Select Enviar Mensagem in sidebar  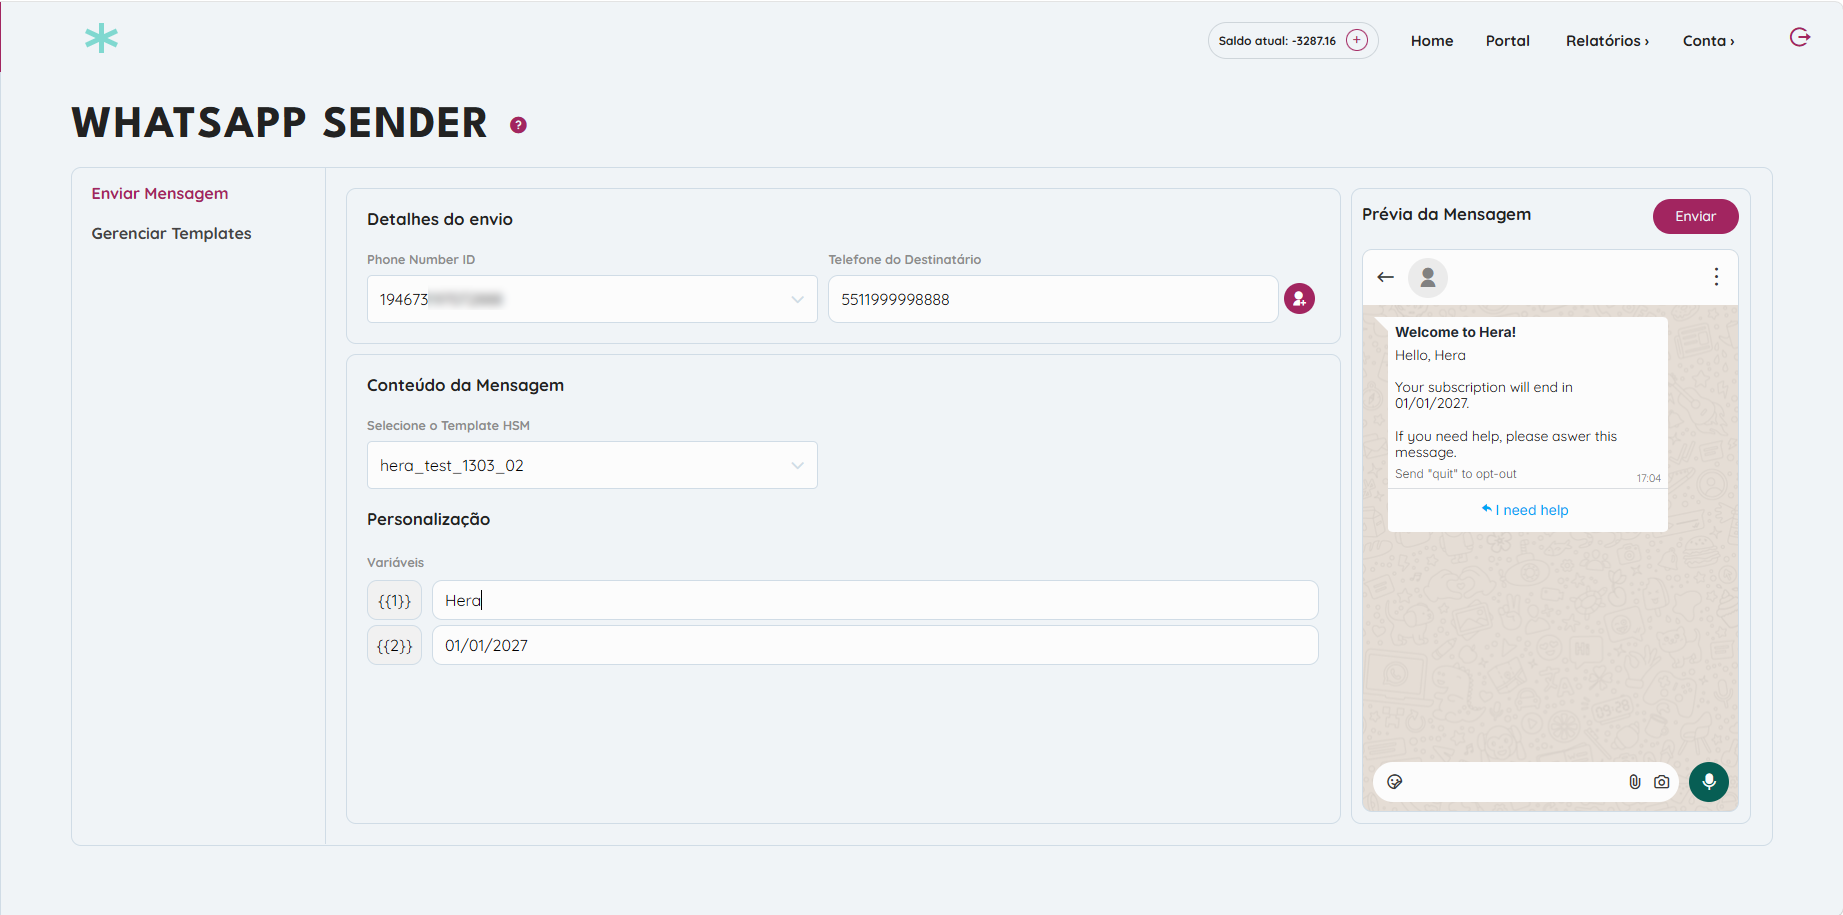(x=160, y=193)
